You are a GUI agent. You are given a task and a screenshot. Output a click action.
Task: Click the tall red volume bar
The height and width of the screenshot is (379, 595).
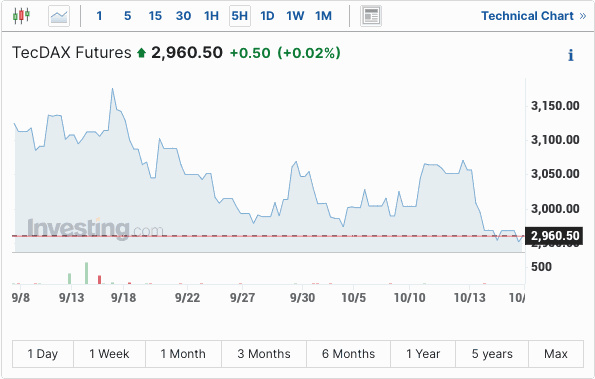(99, 280)
